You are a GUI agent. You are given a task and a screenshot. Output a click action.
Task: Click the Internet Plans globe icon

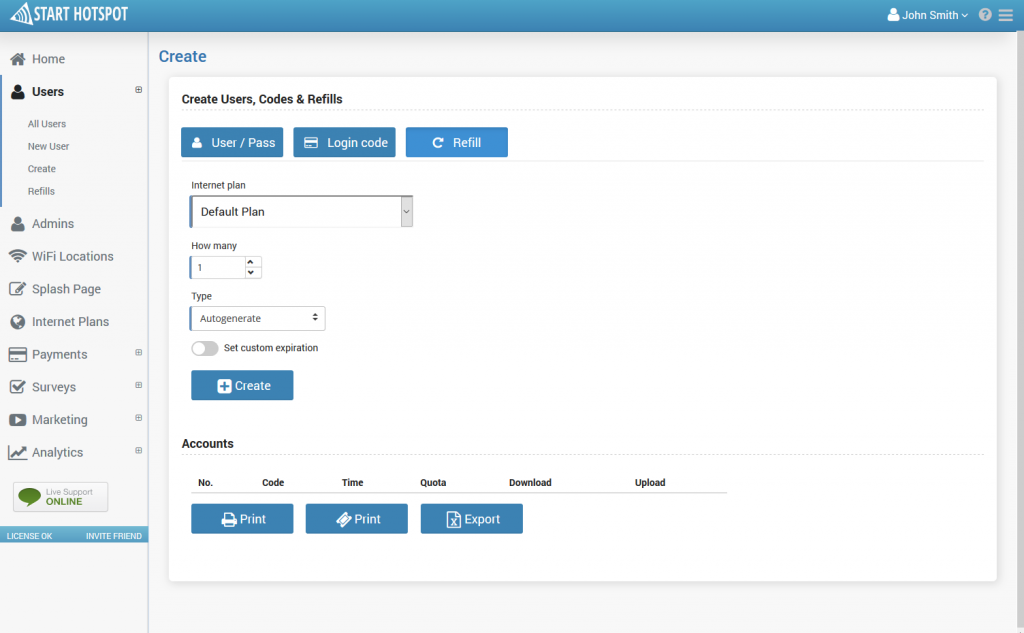[x=18, y=321]
